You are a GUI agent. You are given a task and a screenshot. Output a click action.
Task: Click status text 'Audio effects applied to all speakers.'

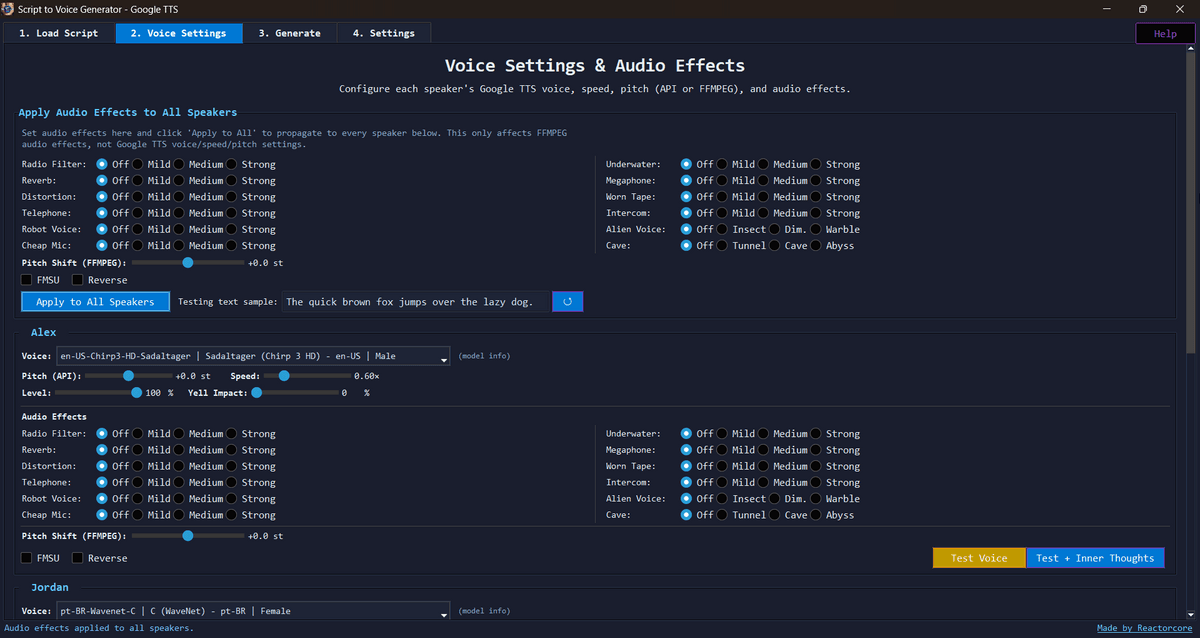coord(99,628)
